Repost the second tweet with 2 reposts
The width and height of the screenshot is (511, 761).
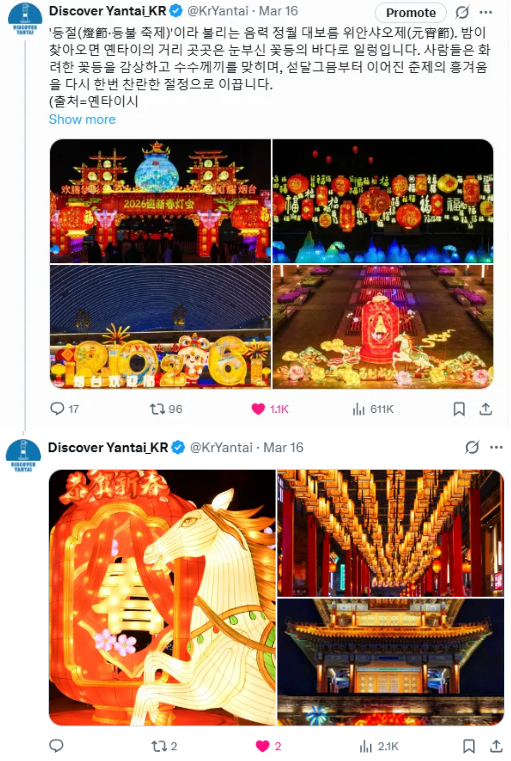pos(164,746)
